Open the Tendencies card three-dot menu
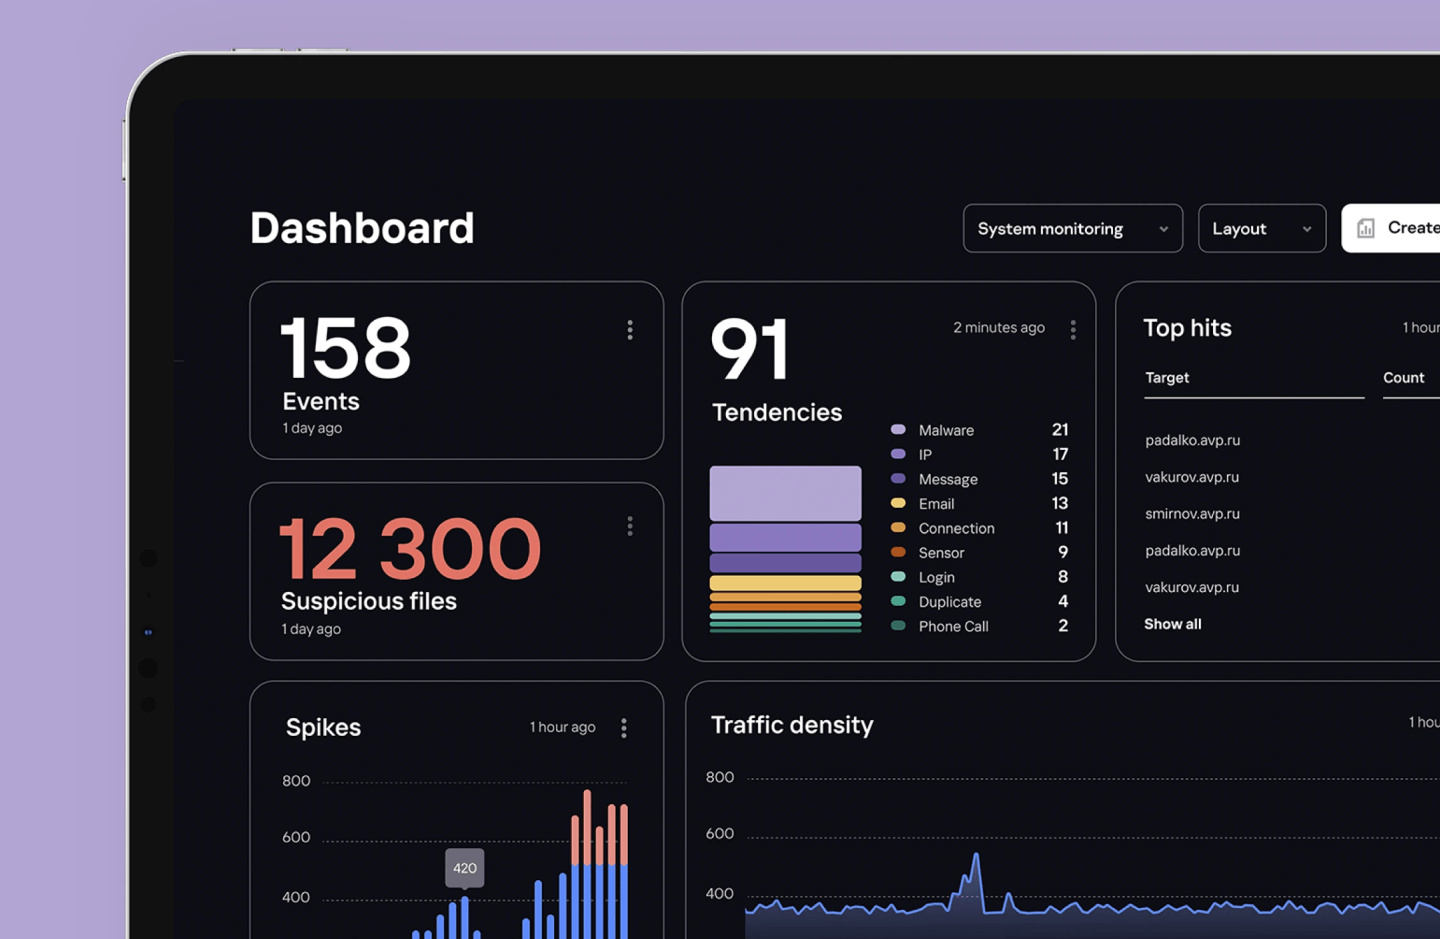The height and width of the screenshot is (939, 1440). [x=1073, y=330]
